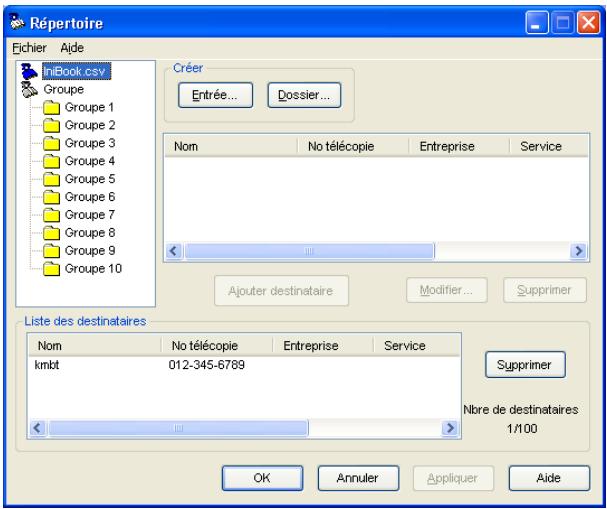Sort upper list by No télécopie column
The image size is (607, 509).
point(353,146)
